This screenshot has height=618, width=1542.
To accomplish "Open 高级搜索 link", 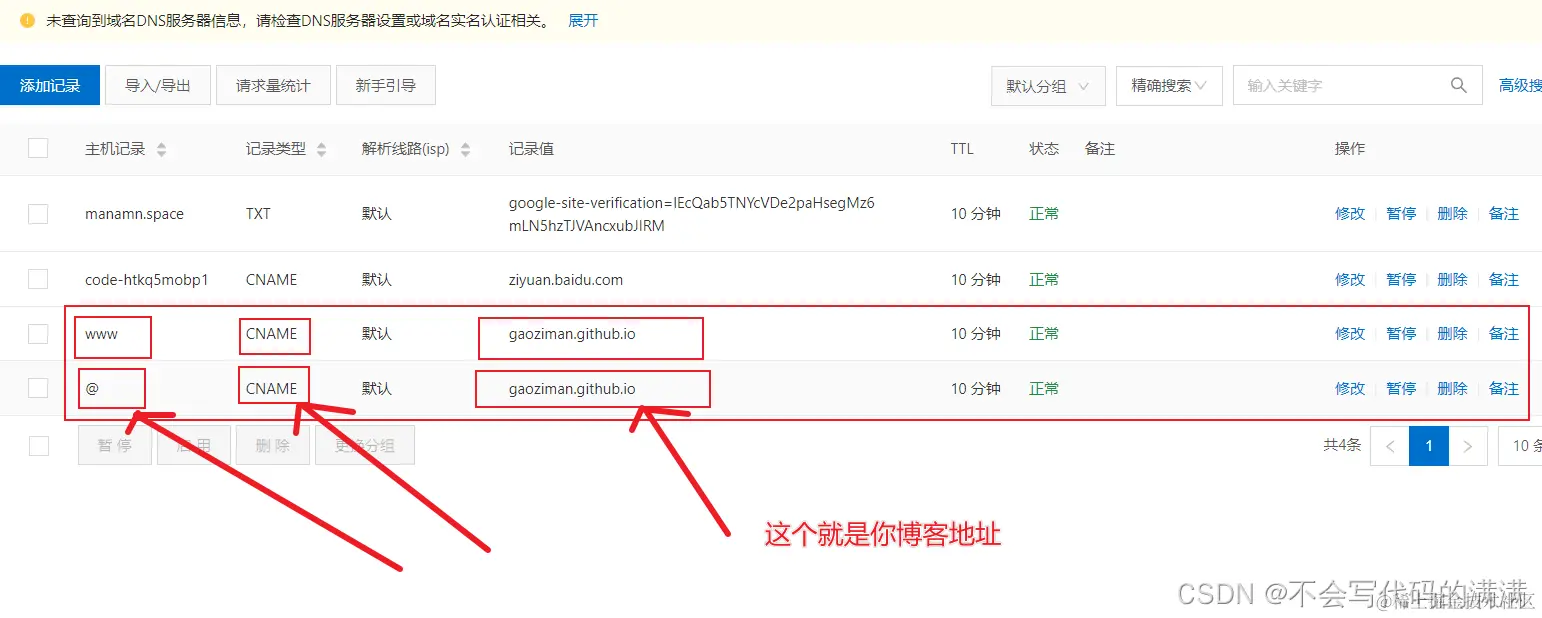I will (1520, 86).
